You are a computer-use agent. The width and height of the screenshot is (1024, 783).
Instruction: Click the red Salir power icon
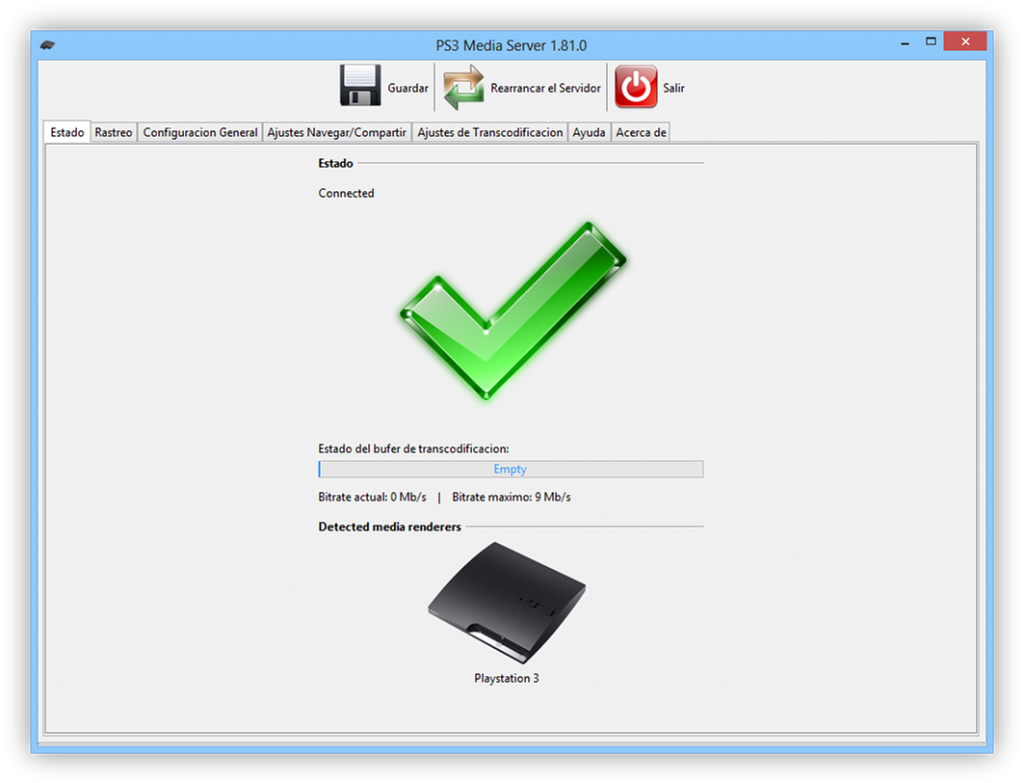click(x=635, y=86)
